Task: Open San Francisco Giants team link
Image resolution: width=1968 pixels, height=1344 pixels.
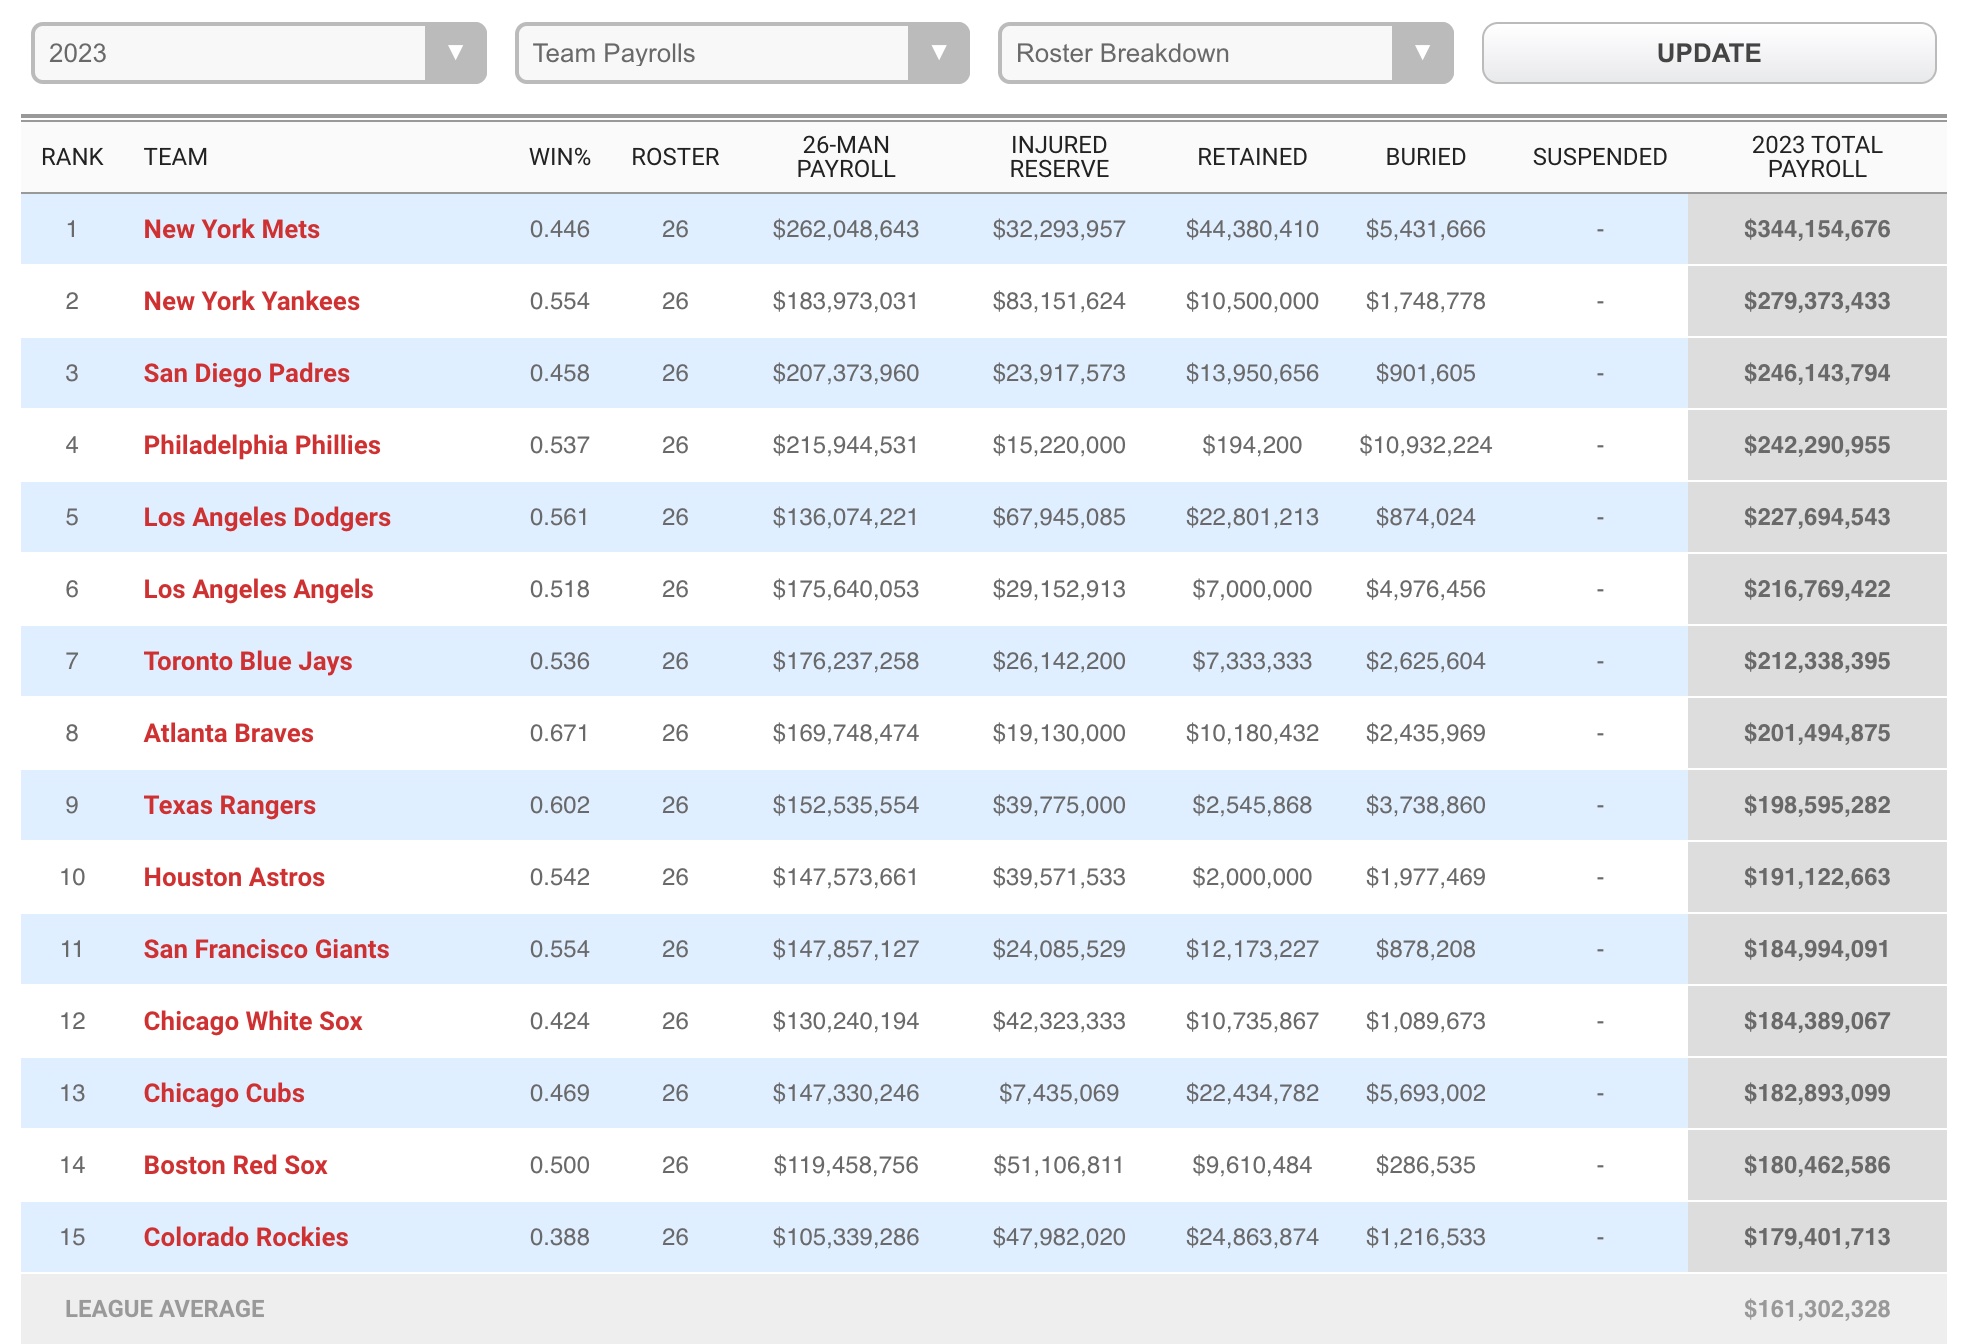Action: (267, 949)
